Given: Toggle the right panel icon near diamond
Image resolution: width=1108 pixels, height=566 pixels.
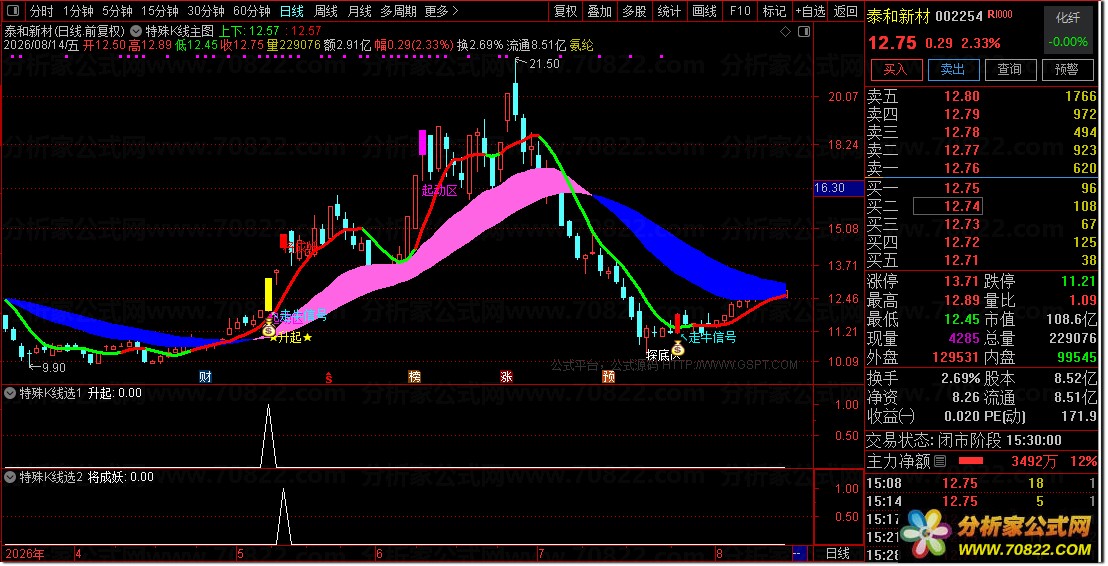Looking at the screenshot, I should 803,32.
